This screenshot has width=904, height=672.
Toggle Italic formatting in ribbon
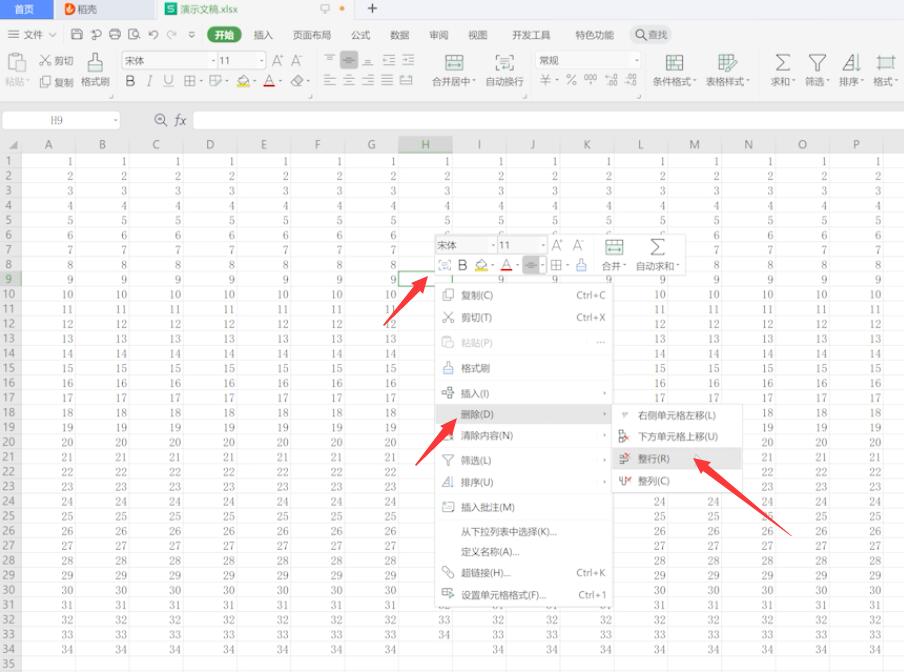(x=149, y=81)
